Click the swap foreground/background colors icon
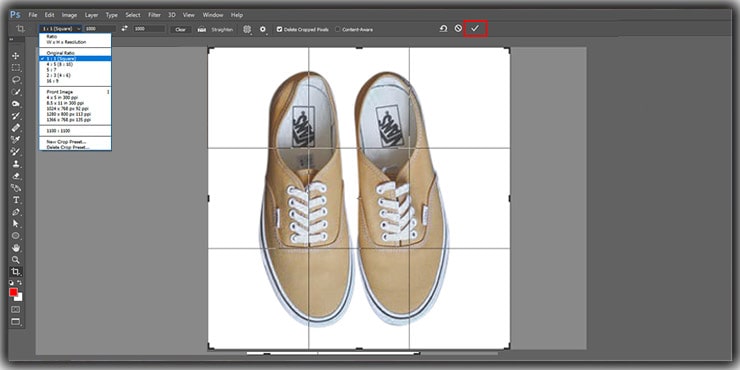740x370 pixels. (19, 283)
